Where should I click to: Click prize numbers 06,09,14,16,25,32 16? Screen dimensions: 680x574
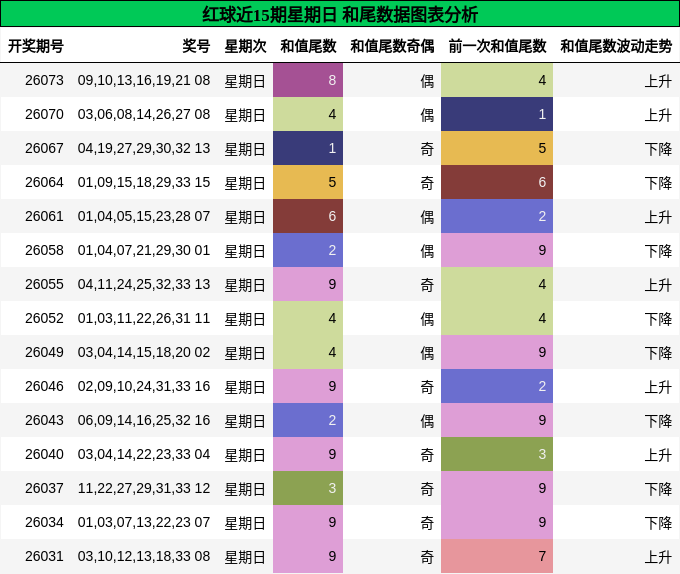click(144, 420)
